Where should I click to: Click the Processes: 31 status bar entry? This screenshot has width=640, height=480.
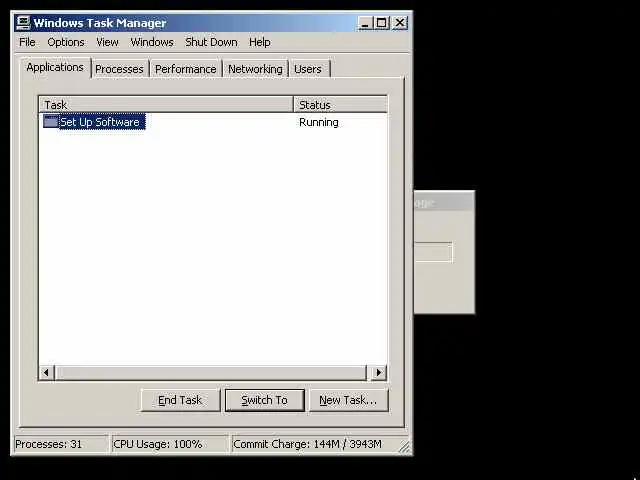[60, 444]
